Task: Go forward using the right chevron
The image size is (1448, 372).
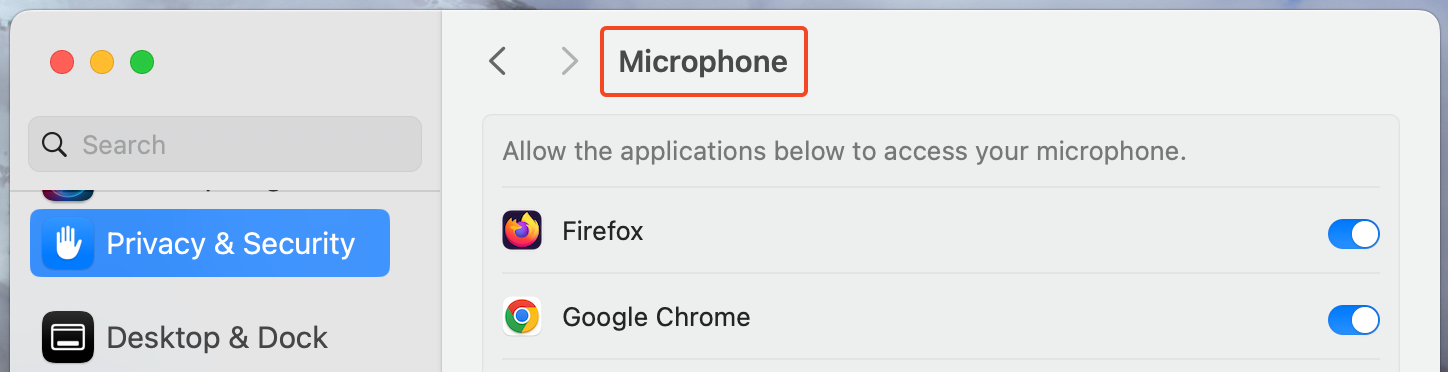Action: pyautogui.click(x=570, y=62)
